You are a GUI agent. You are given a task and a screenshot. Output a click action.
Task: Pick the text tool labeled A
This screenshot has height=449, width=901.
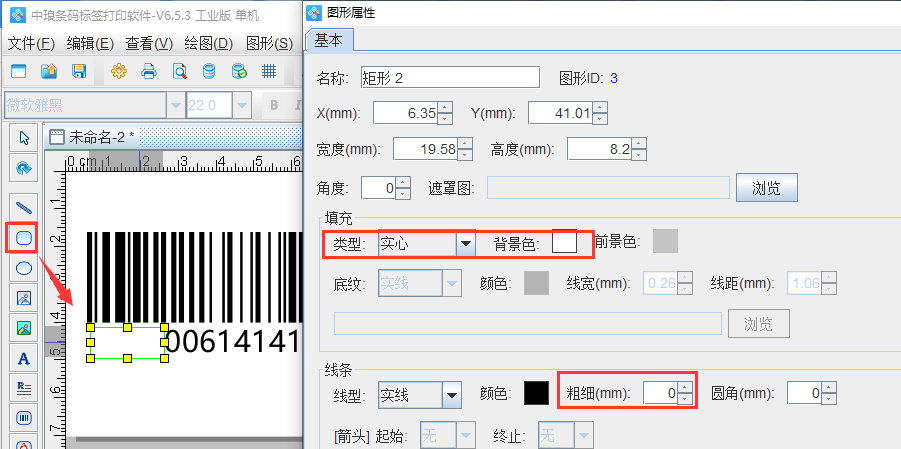[24, 357]
